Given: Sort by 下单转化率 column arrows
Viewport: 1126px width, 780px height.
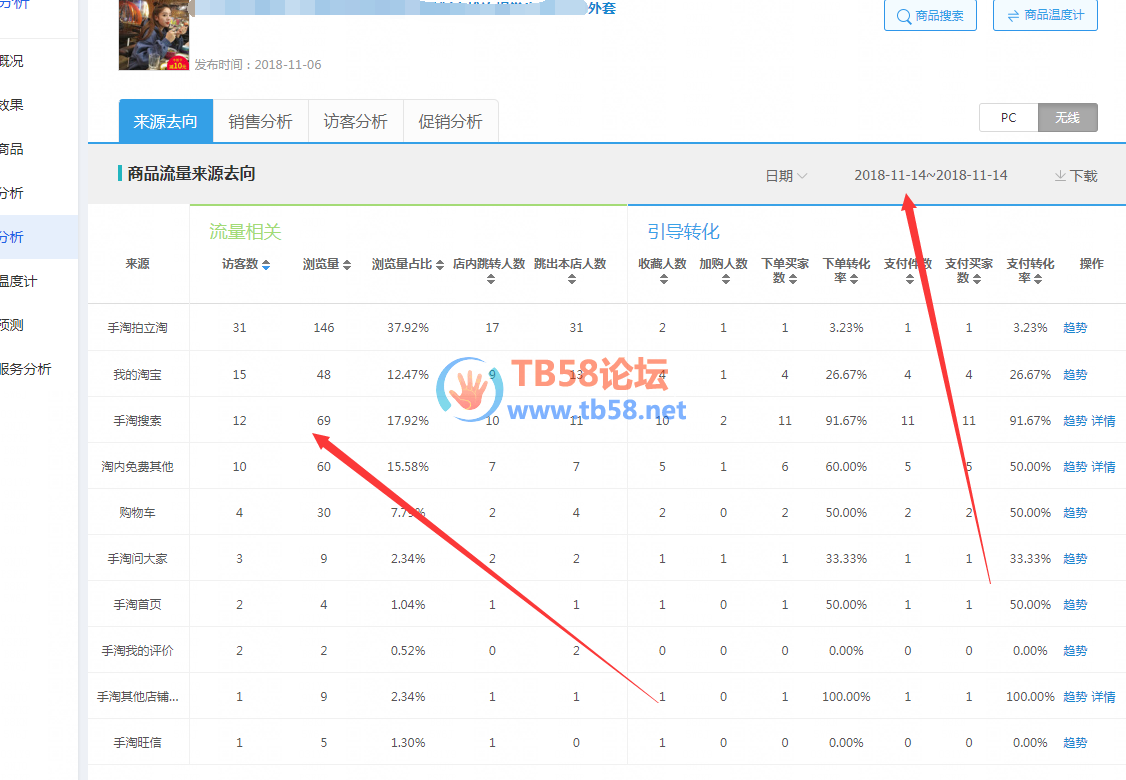Looking at the screenshot, I should point(854,279).
